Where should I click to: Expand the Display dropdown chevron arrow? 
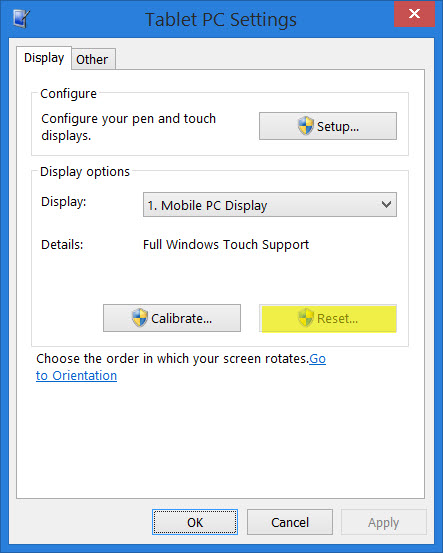pos(386,205)
